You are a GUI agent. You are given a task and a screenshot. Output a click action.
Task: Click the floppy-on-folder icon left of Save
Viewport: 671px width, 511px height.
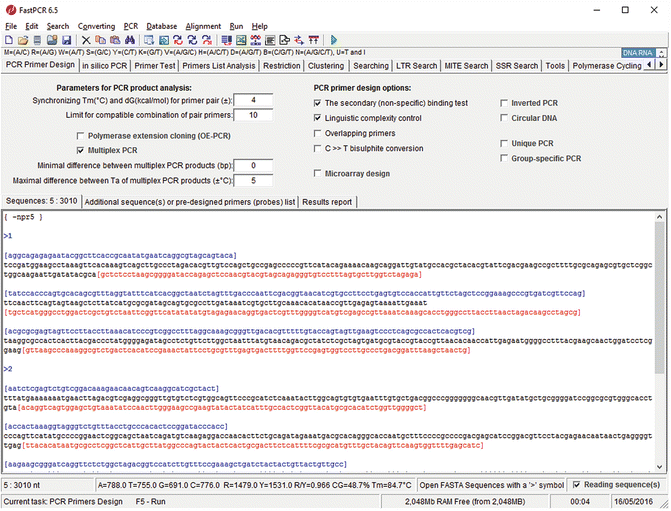(52, 40)
